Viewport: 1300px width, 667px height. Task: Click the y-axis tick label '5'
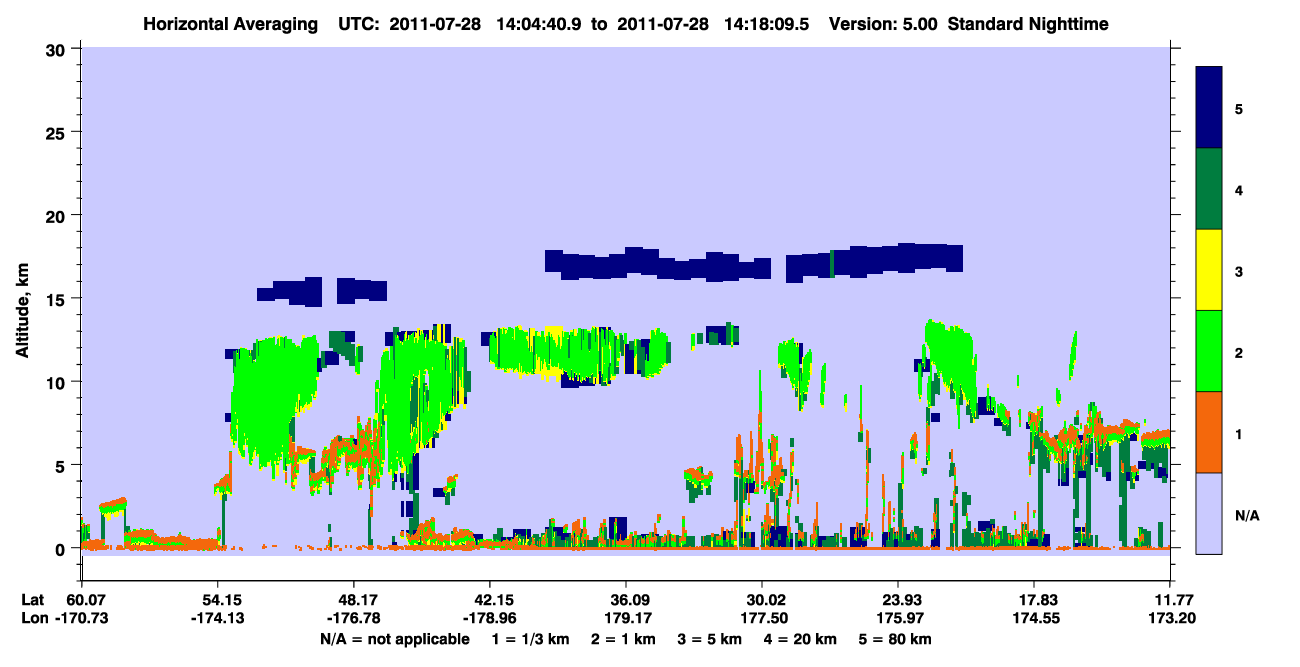(x=62, y=465)
